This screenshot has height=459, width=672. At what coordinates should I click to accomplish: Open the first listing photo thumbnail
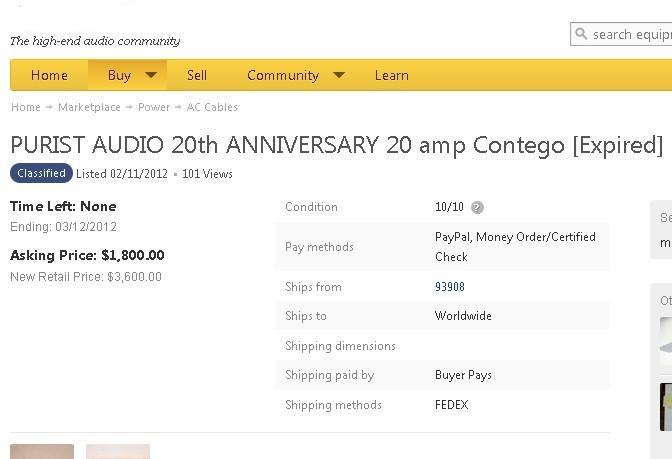pos(42,451)
